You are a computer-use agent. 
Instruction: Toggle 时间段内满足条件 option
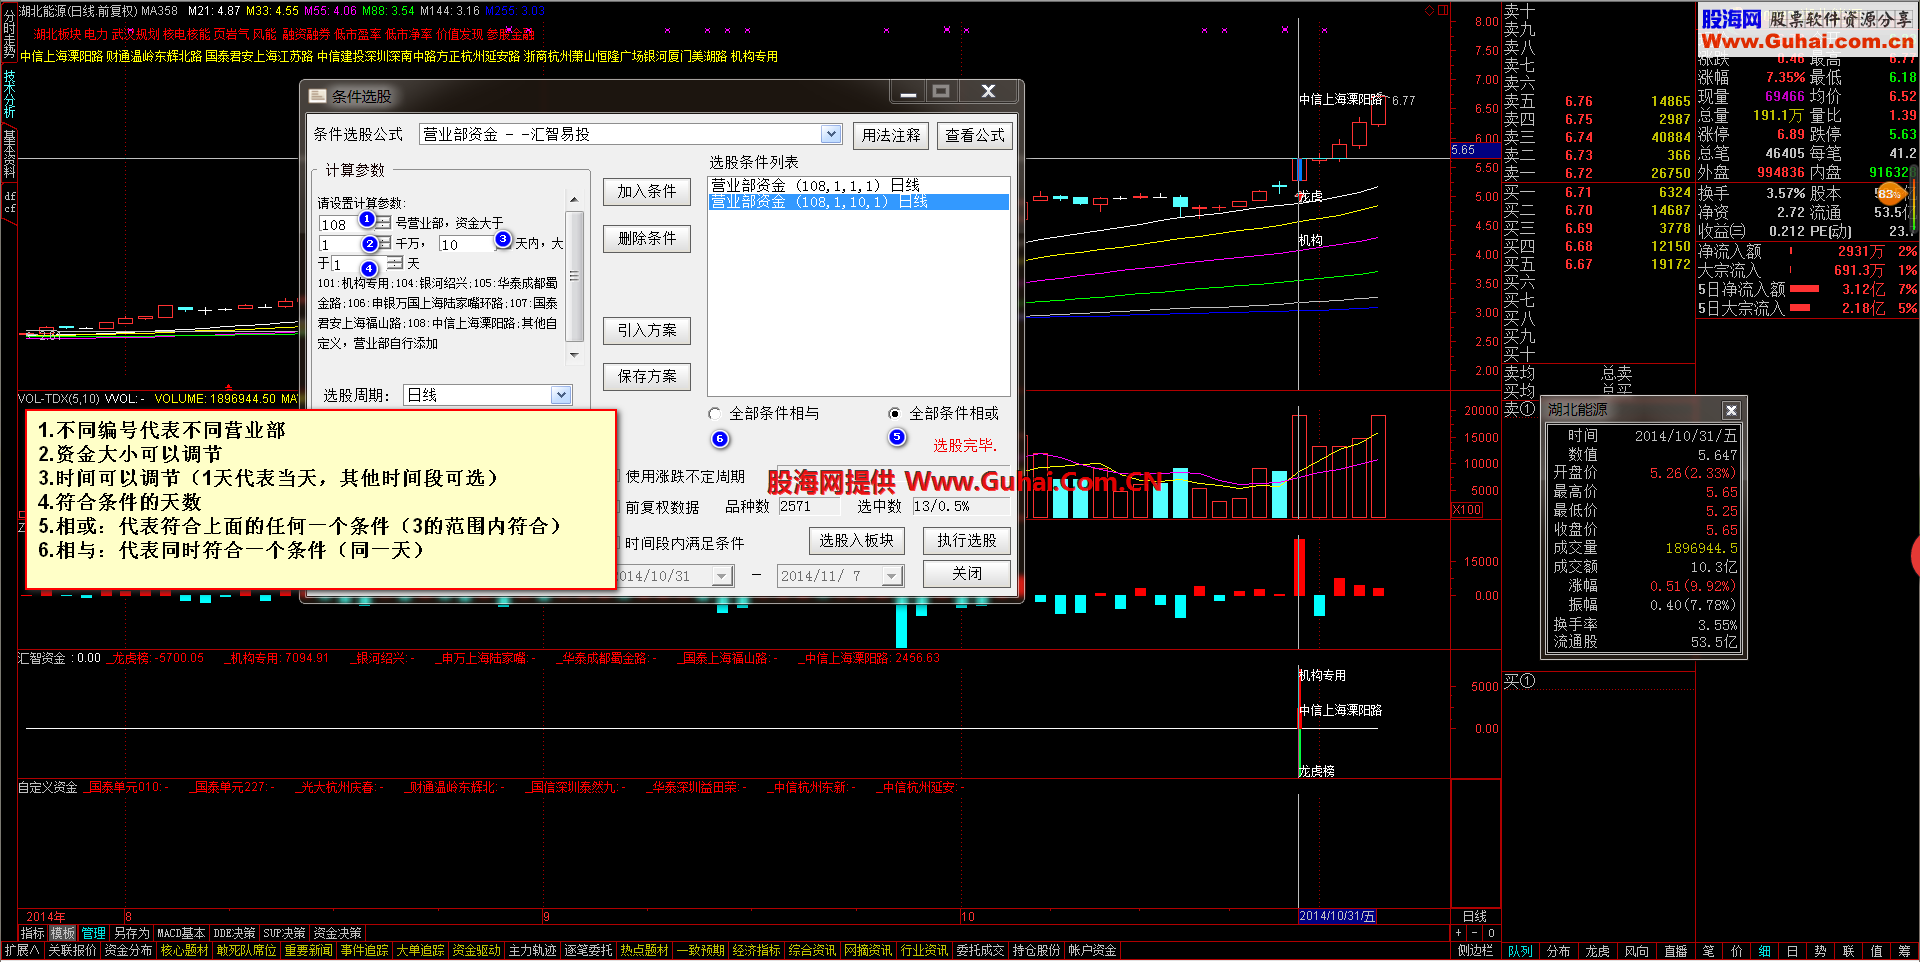(684, 544)
